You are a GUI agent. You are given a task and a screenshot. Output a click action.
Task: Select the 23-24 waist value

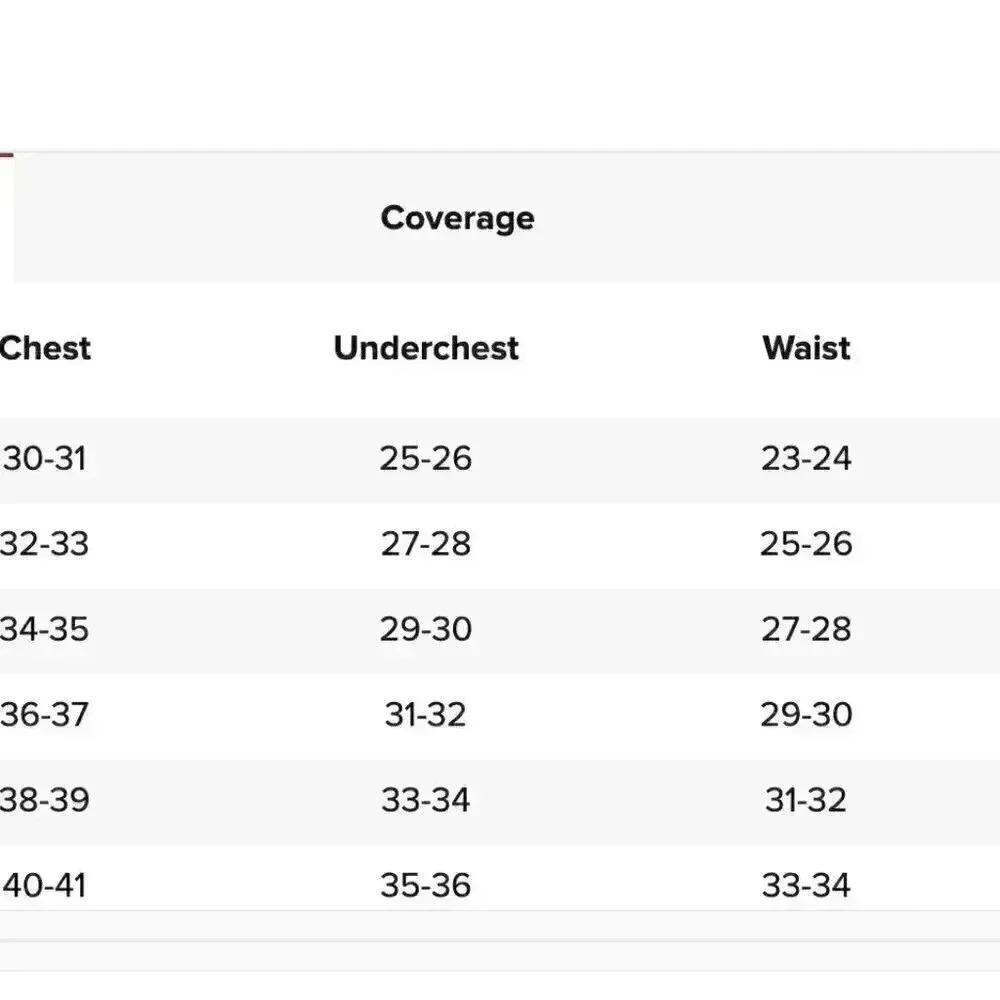(806, 459)
